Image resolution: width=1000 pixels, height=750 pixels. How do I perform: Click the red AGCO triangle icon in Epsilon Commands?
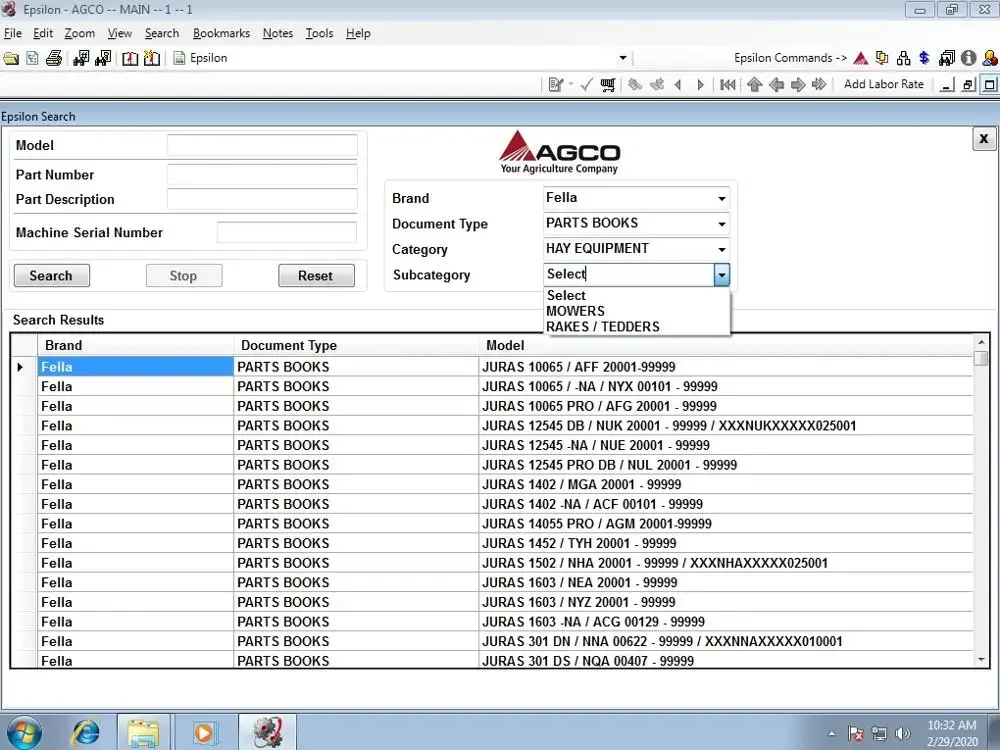pos(860,58)
